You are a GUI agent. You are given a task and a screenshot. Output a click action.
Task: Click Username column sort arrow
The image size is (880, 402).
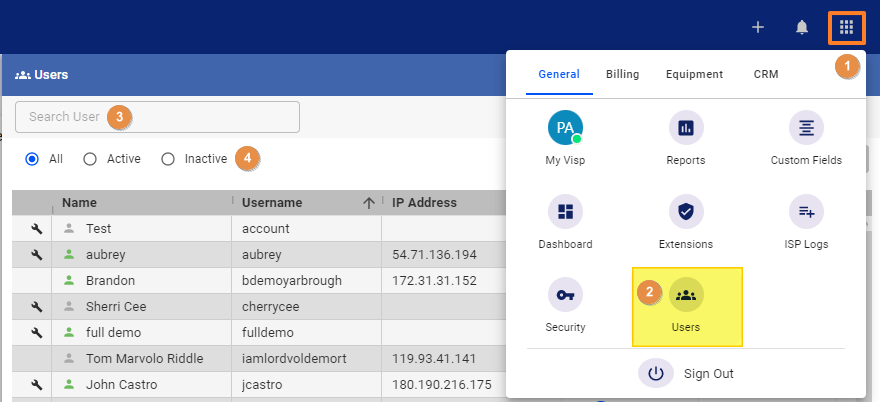pos(369,203)
